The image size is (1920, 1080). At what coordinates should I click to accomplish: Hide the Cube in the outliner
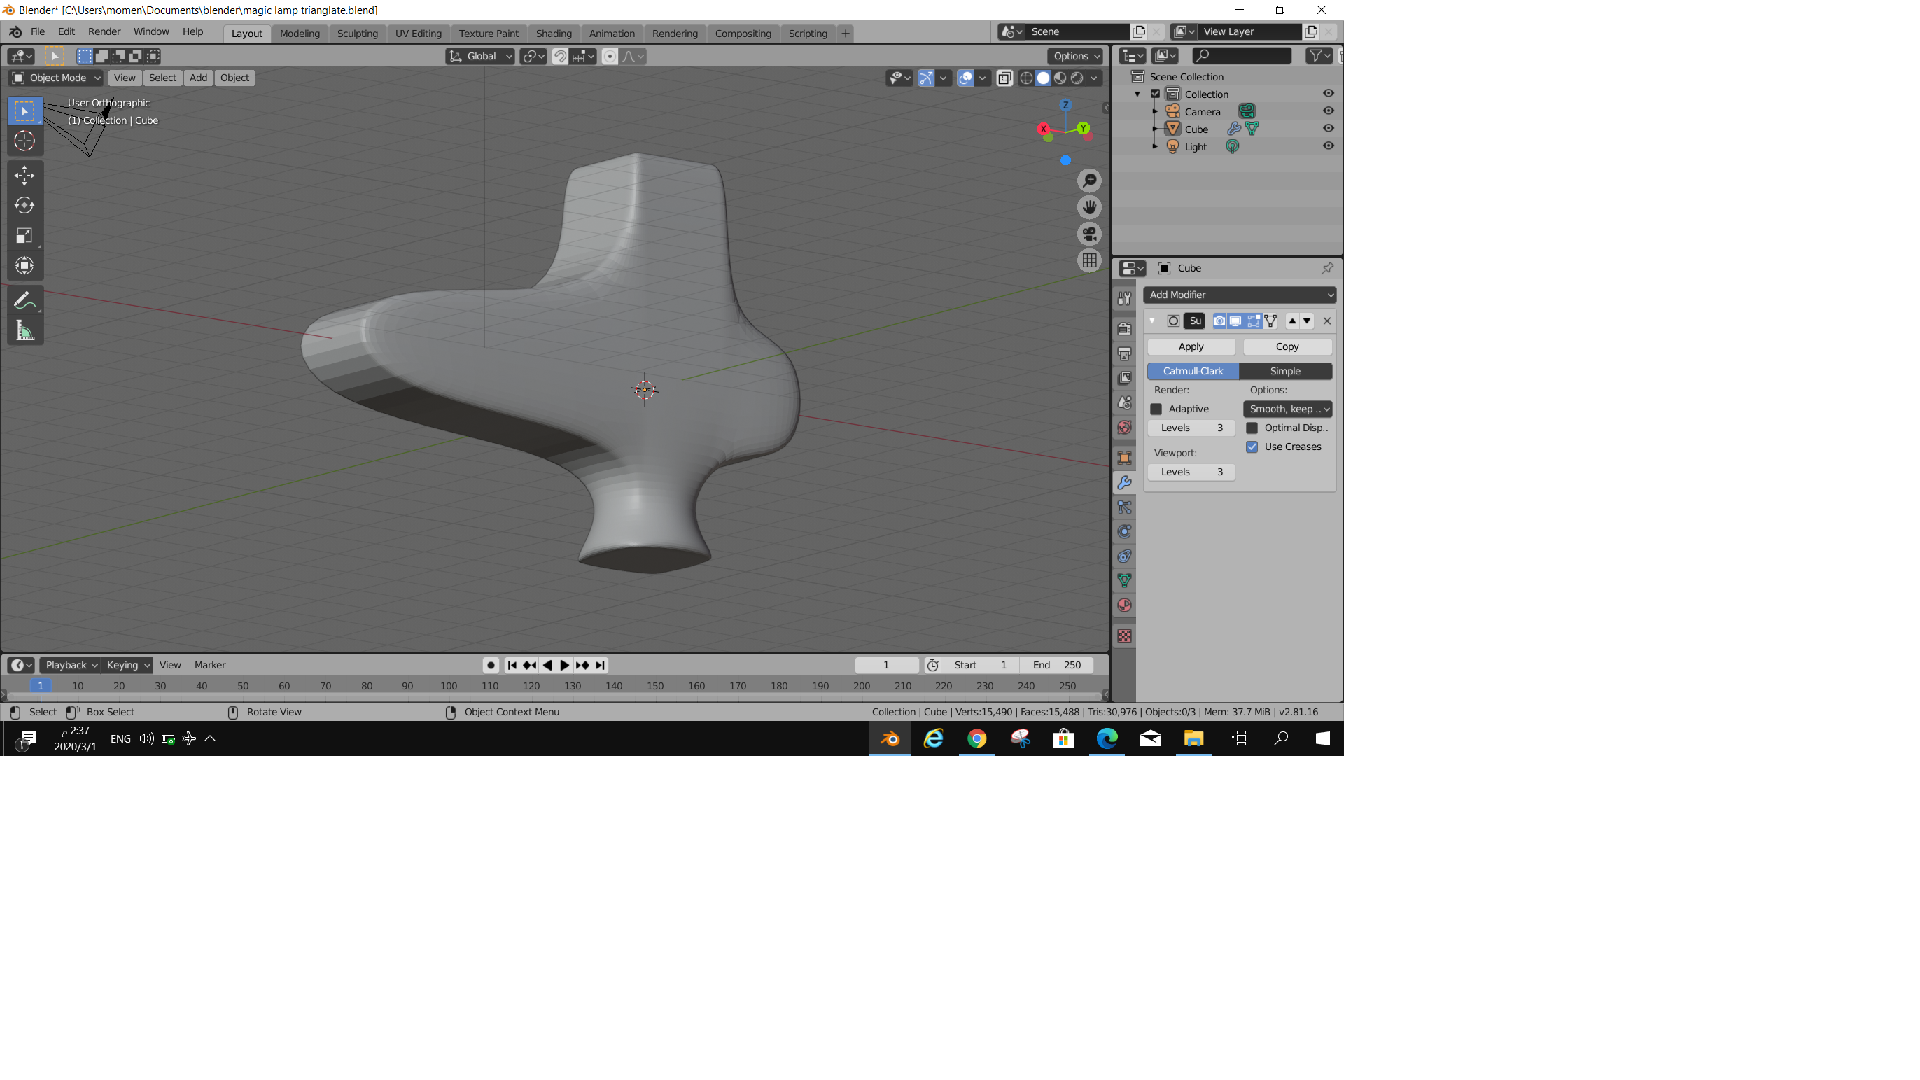(1328, 129)
